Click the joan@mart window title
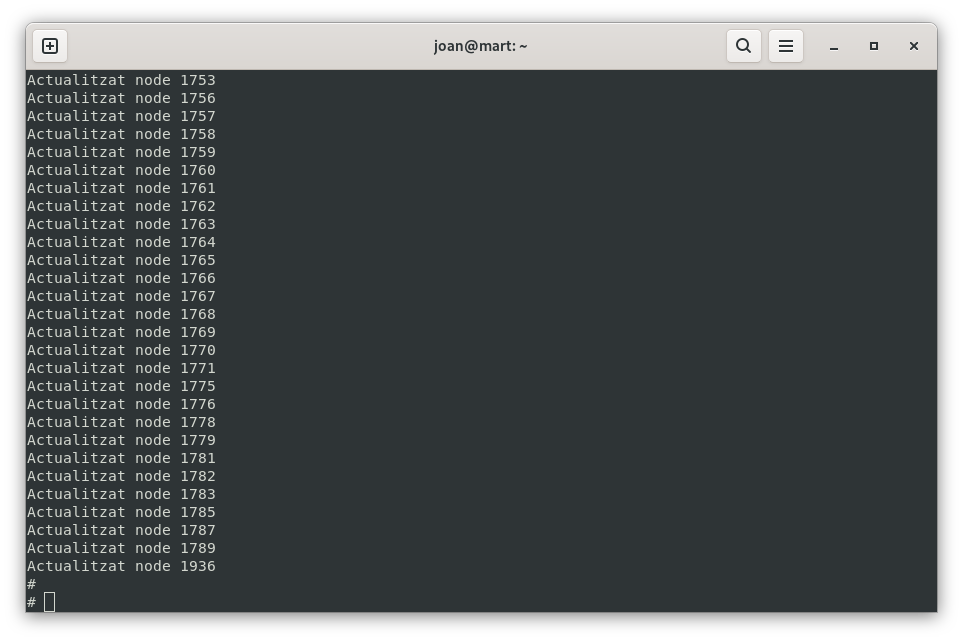 tap(480, 46)
